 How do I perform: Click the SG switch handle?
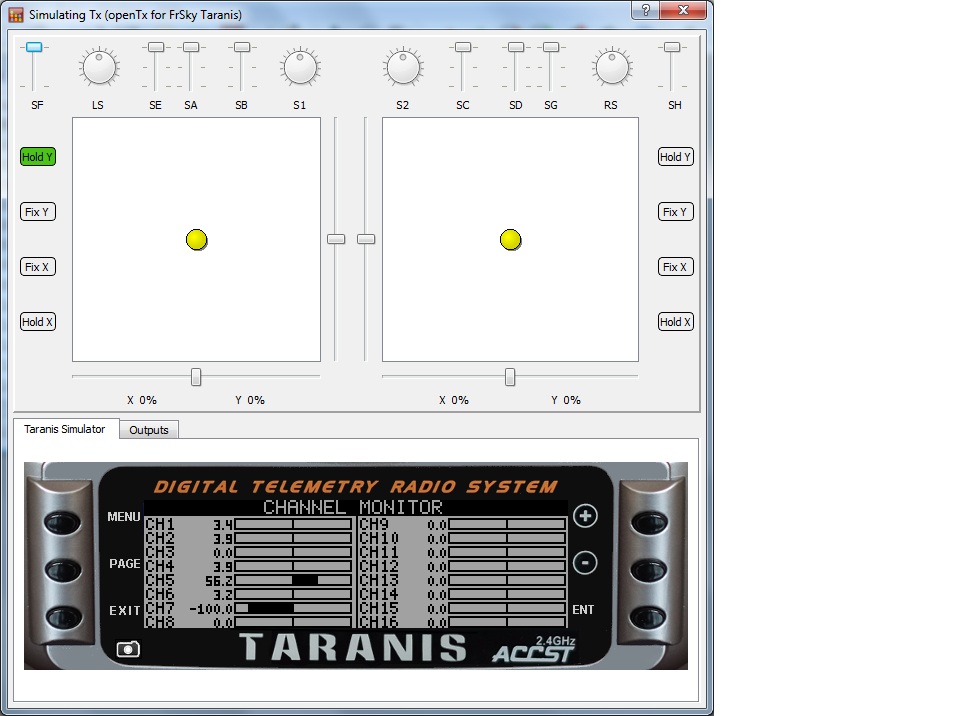(551, 47)
